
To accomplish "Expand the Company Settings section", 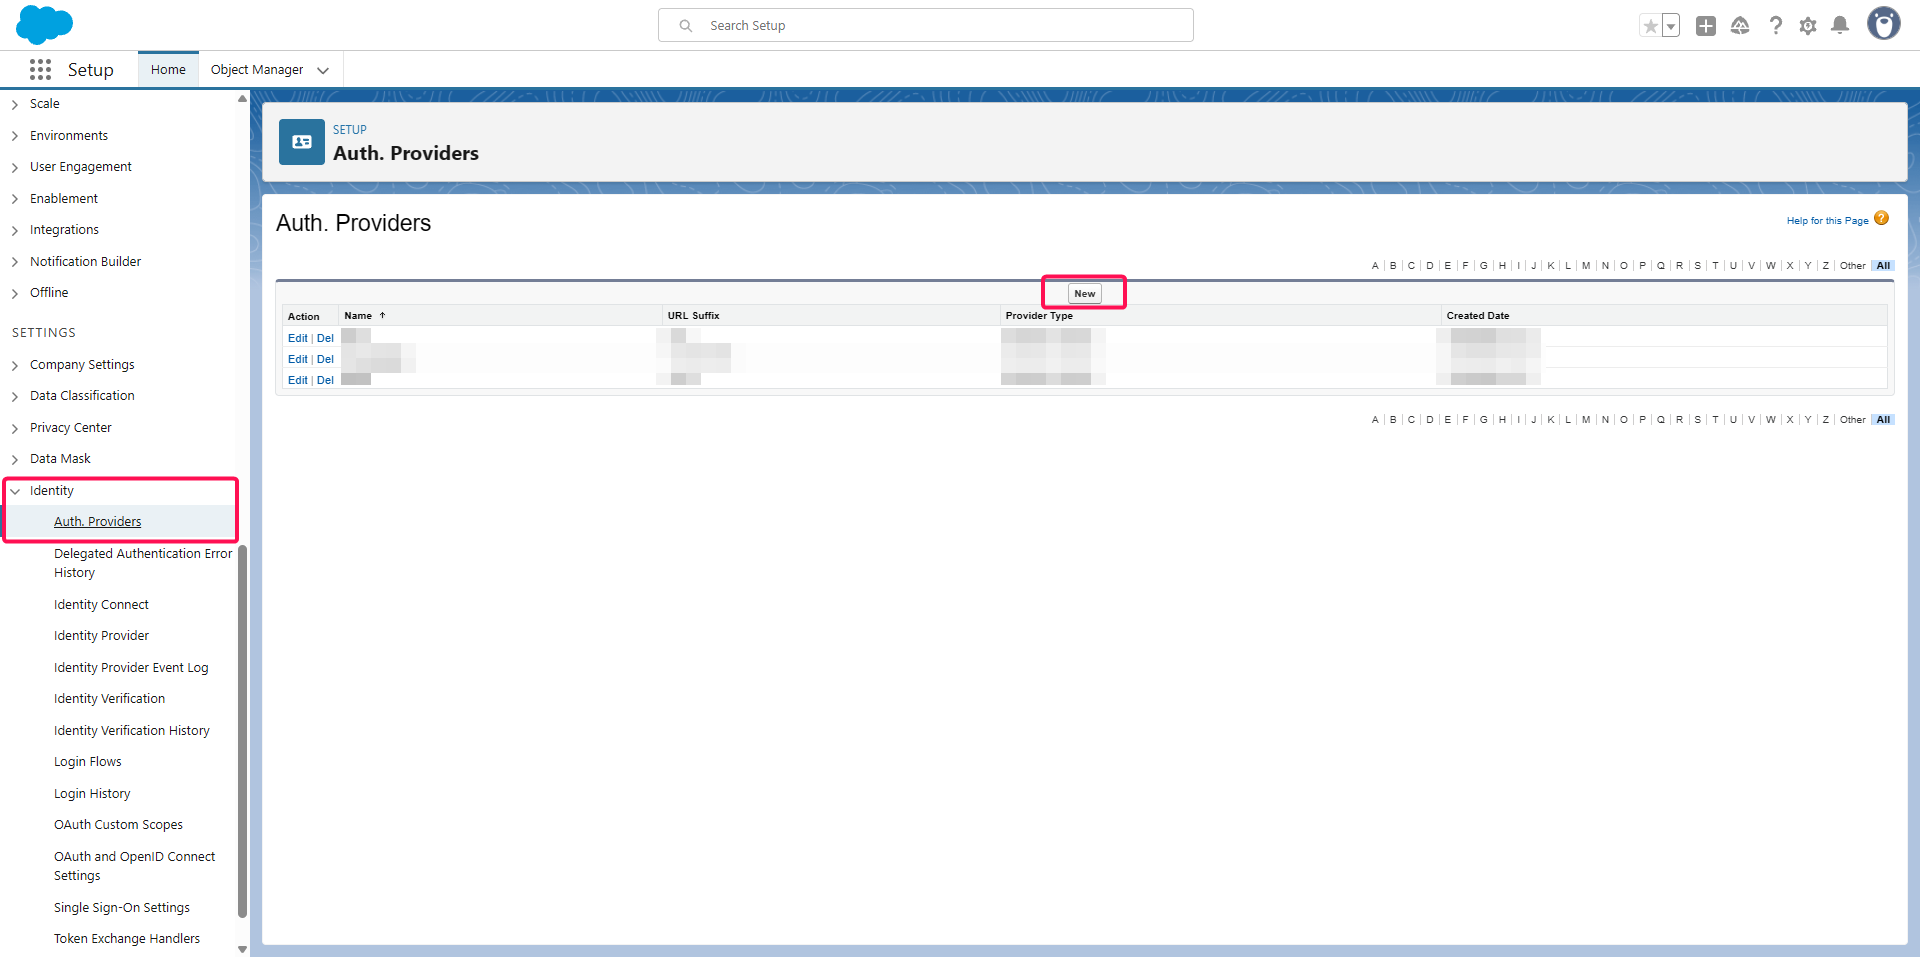I will pos(15,366).
